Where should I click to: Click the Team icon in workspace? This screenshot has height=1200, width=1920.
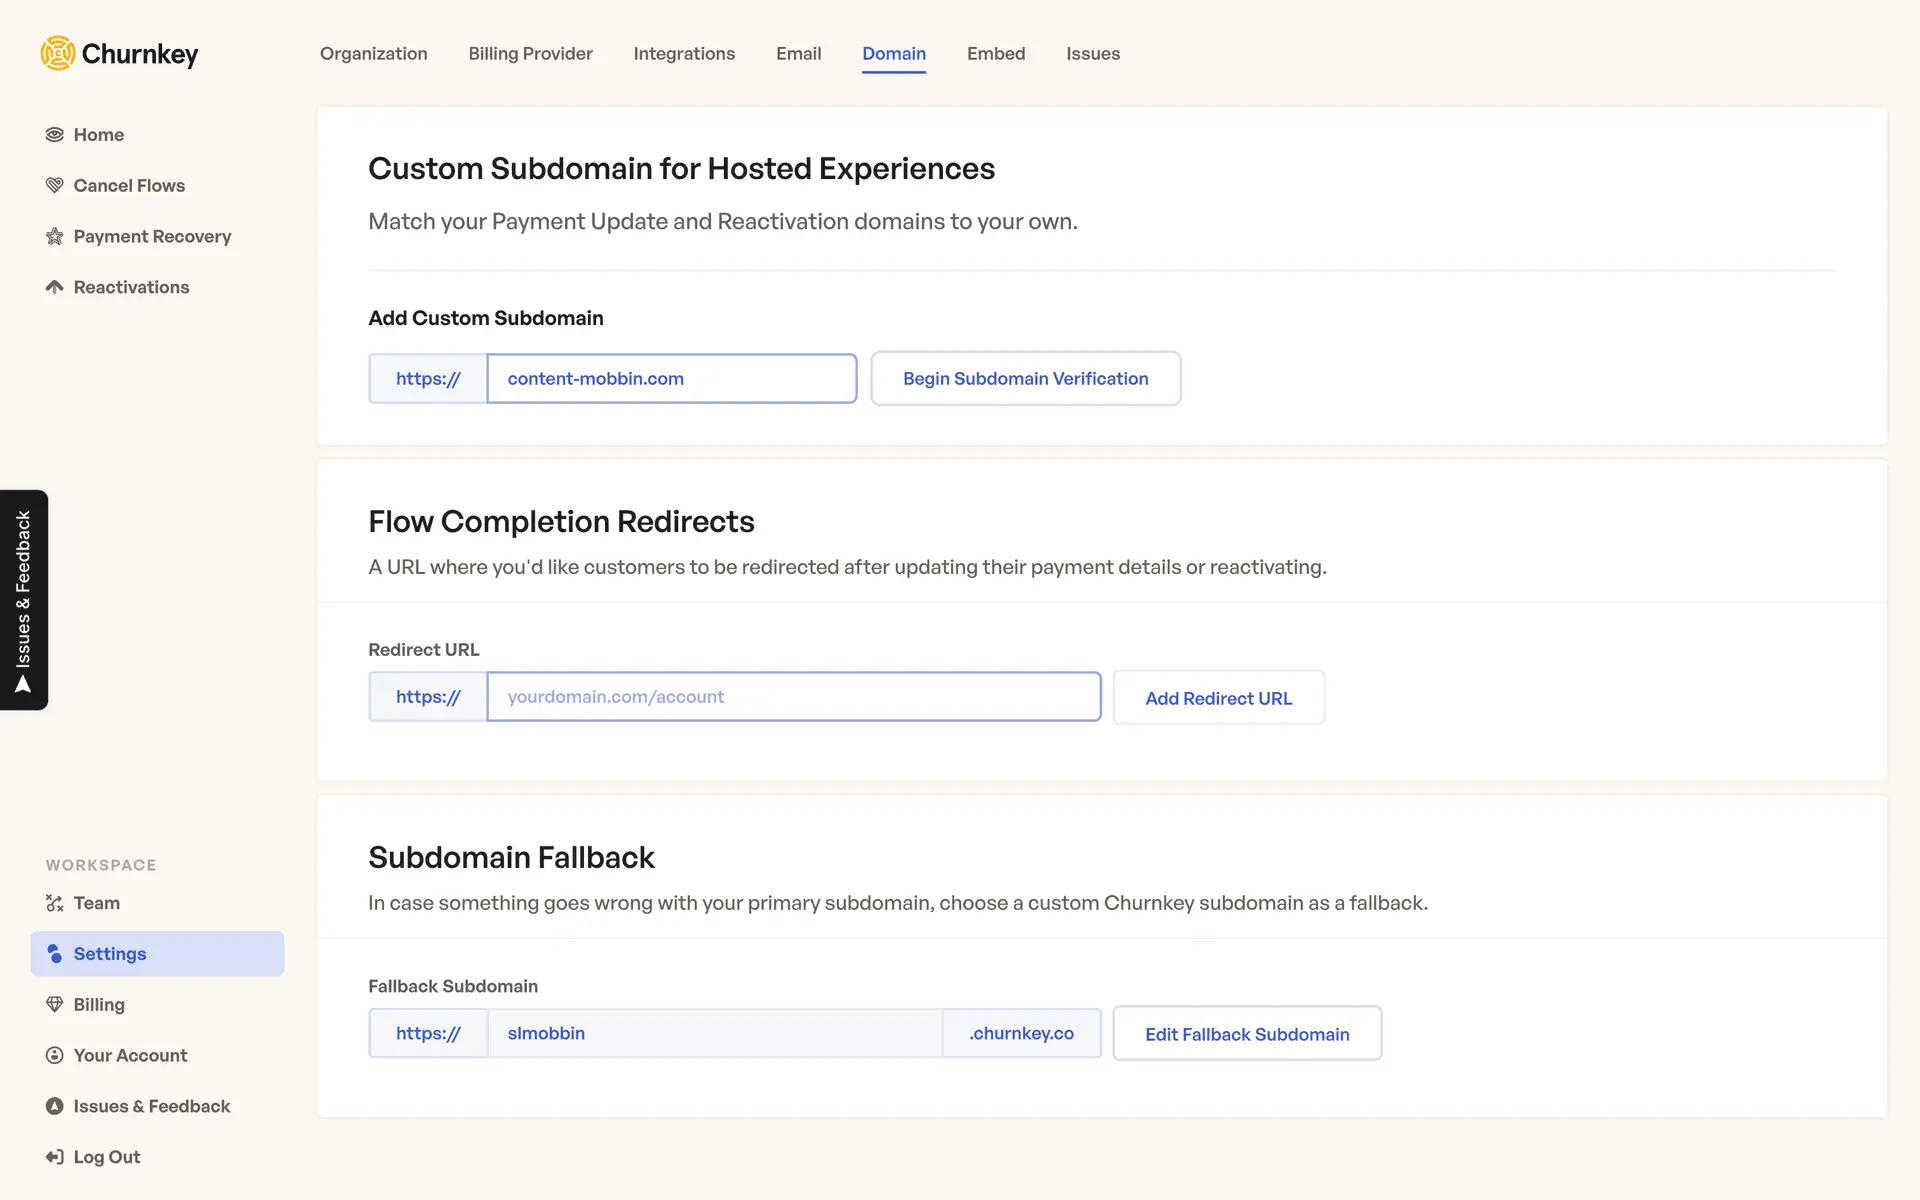[x=54, y=904]
